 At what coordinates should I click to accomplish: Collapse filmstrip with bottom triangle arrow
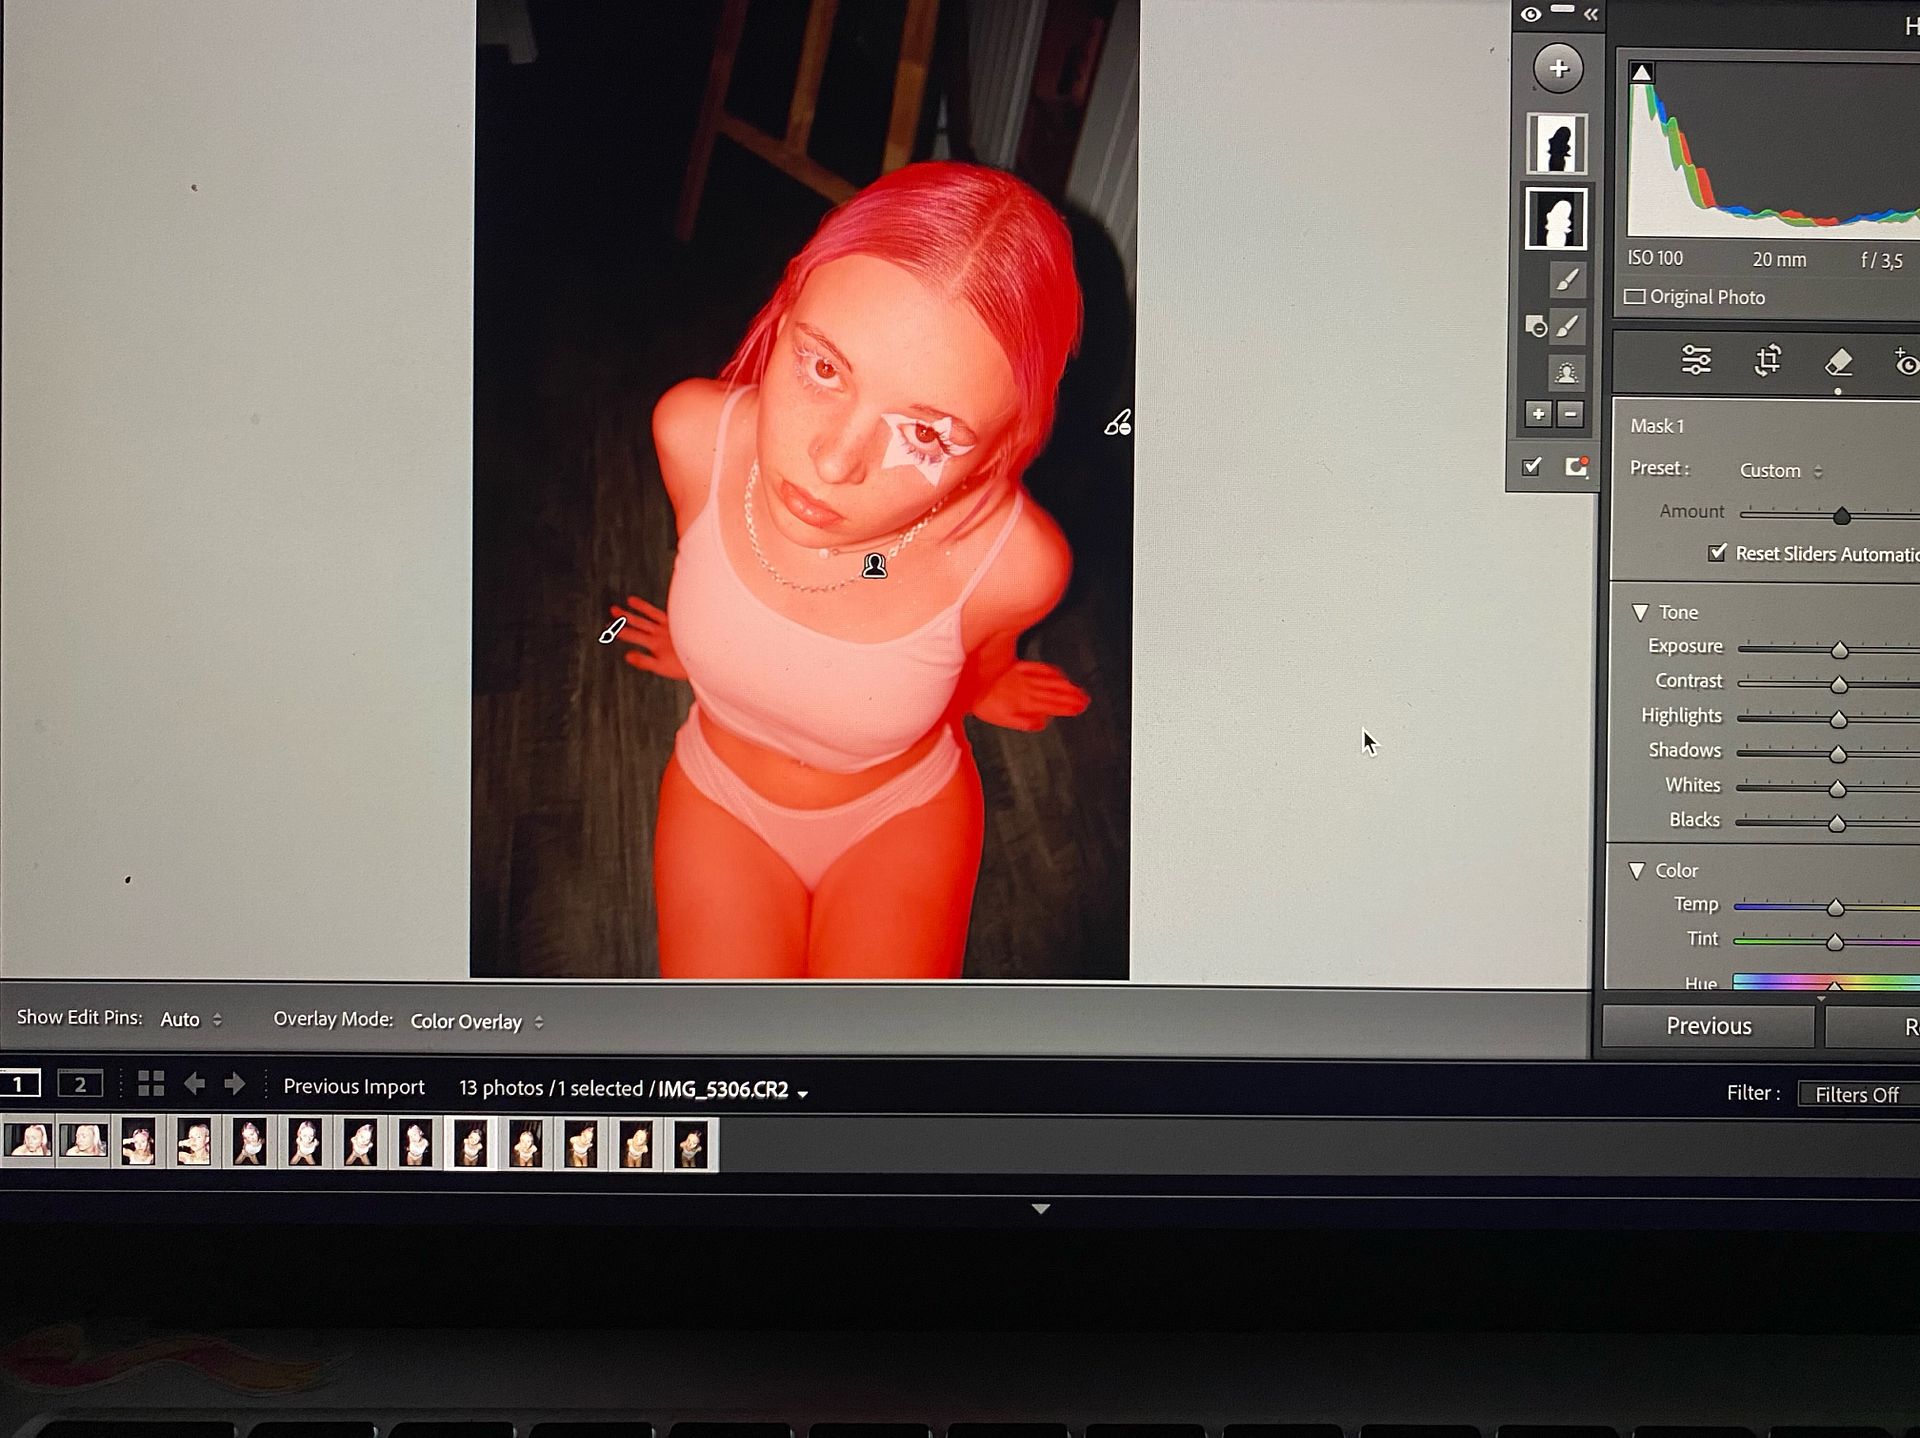pos(1040,1209)
